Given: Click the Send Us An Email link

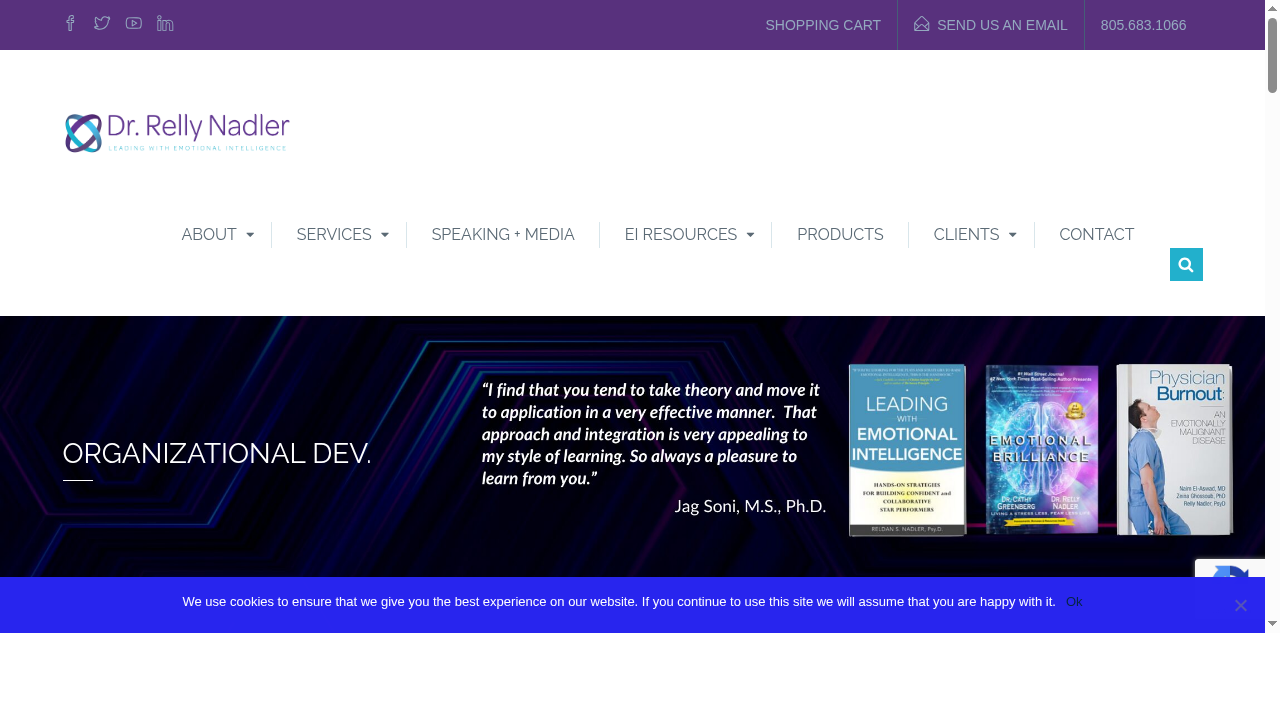Looking at the screenshot, I should pos(1002,25).
